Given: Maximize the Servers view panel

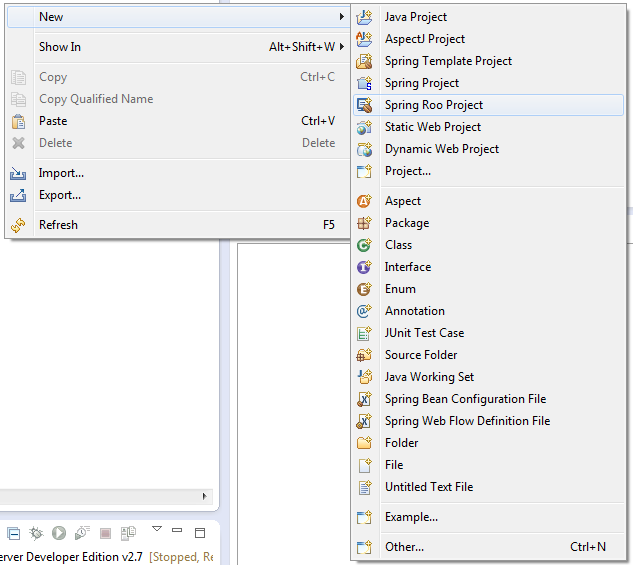Looking at the screenshot, I should click(200, 533).
